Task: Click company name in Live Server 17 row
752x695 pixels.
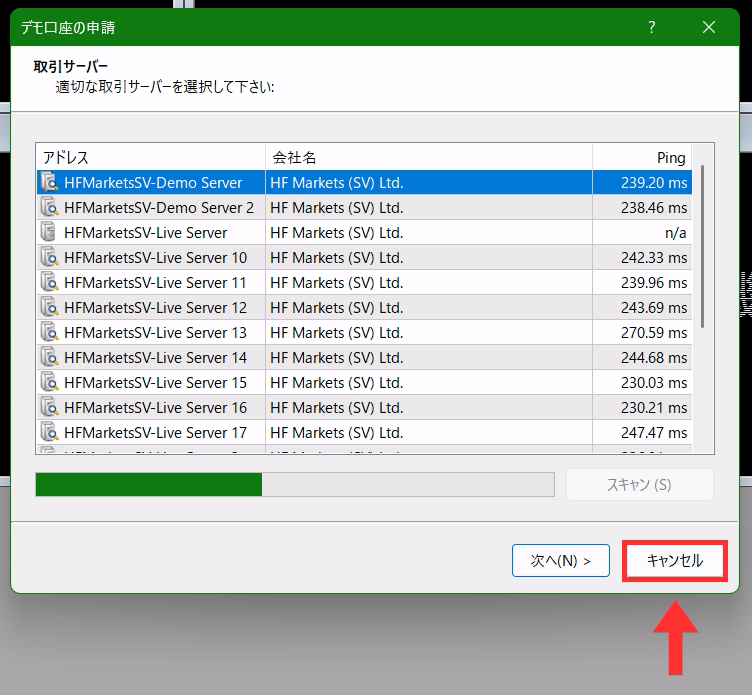Action: click(337, 433)
